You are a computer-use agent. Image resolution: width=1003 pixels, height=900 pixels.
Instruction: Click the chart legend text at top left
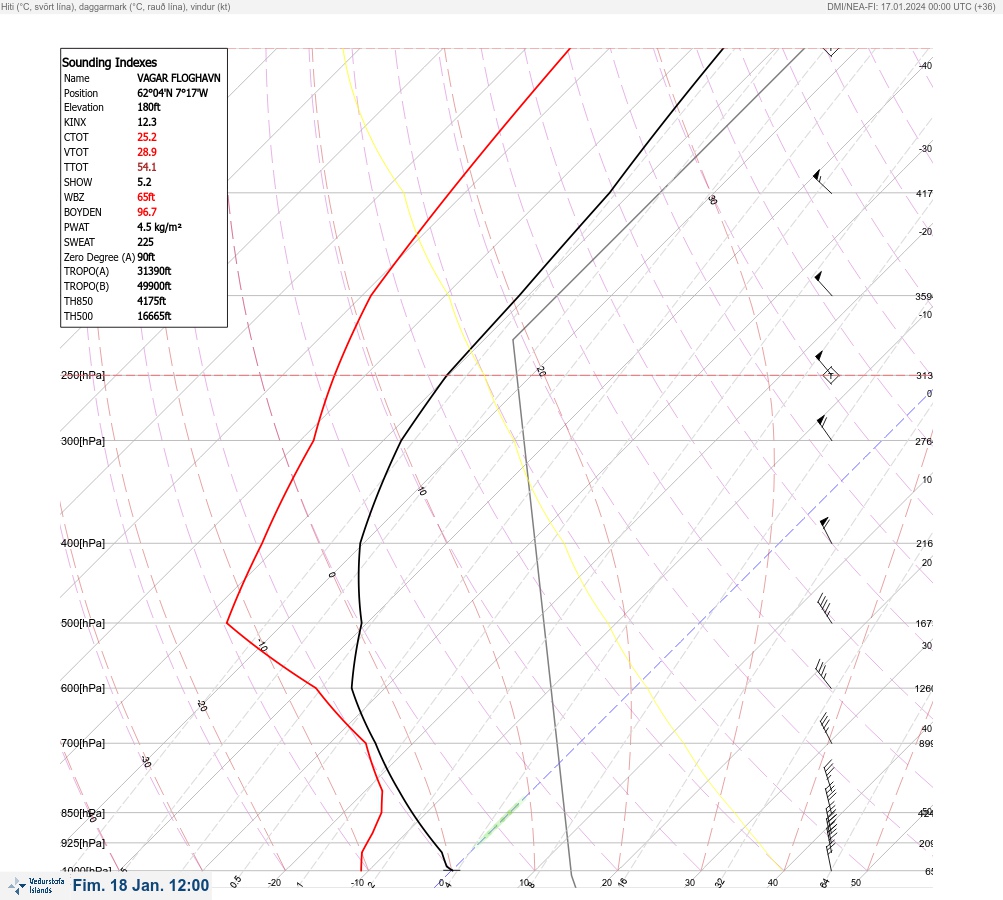116,7
